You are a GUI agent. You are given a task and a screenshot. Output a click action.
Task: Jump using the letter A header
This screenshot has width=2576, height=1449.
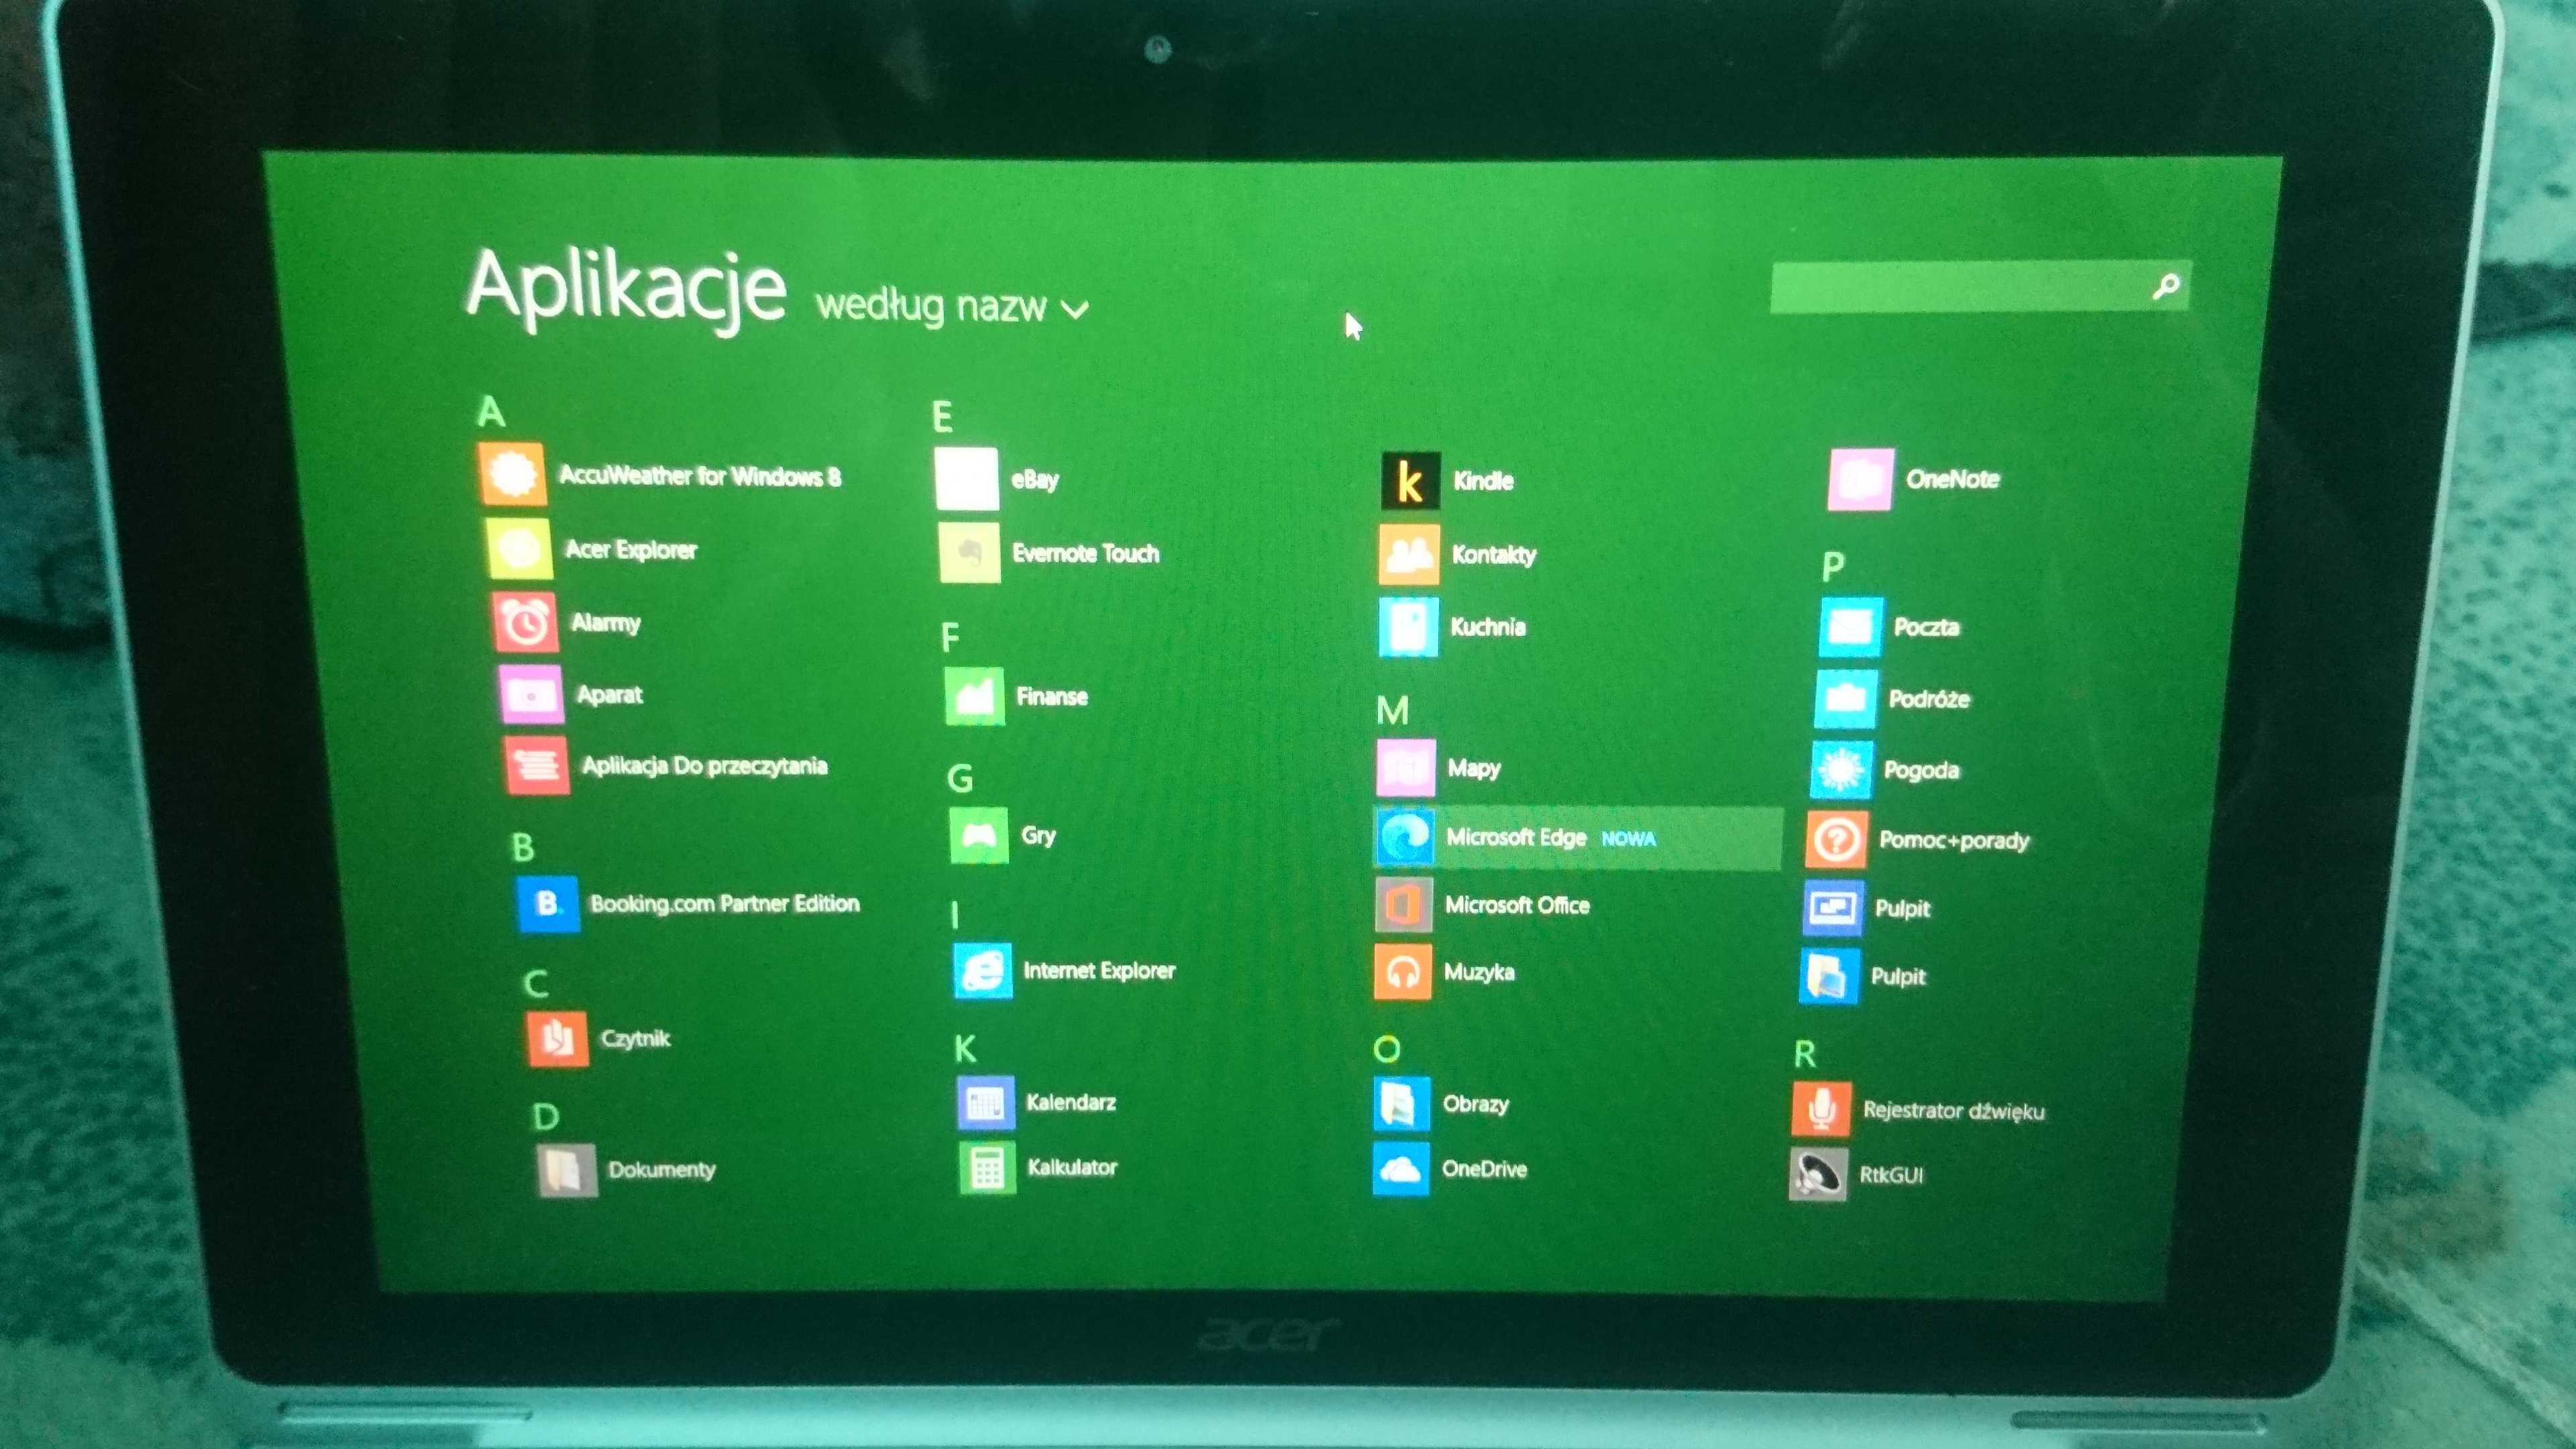491,411
